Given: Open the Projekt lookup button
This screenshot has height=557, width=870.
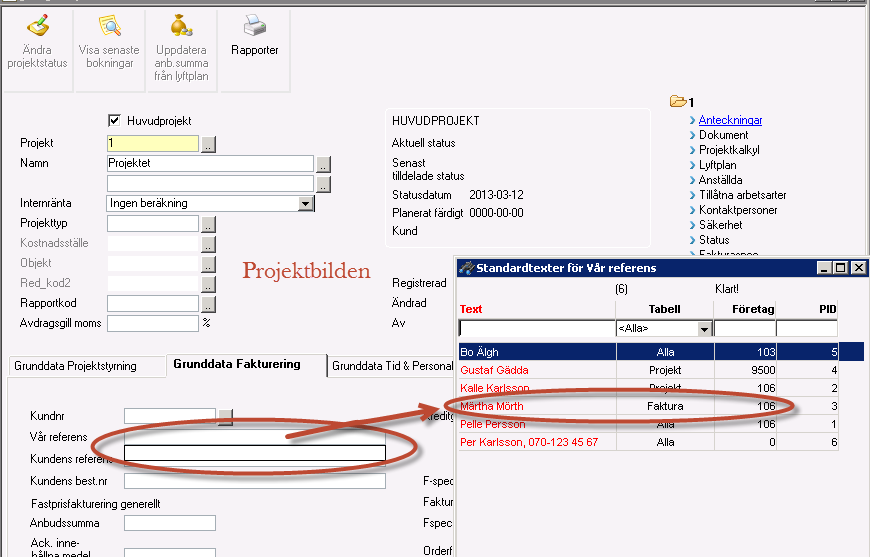Looking at the screenshot, I should pos(208,144).
